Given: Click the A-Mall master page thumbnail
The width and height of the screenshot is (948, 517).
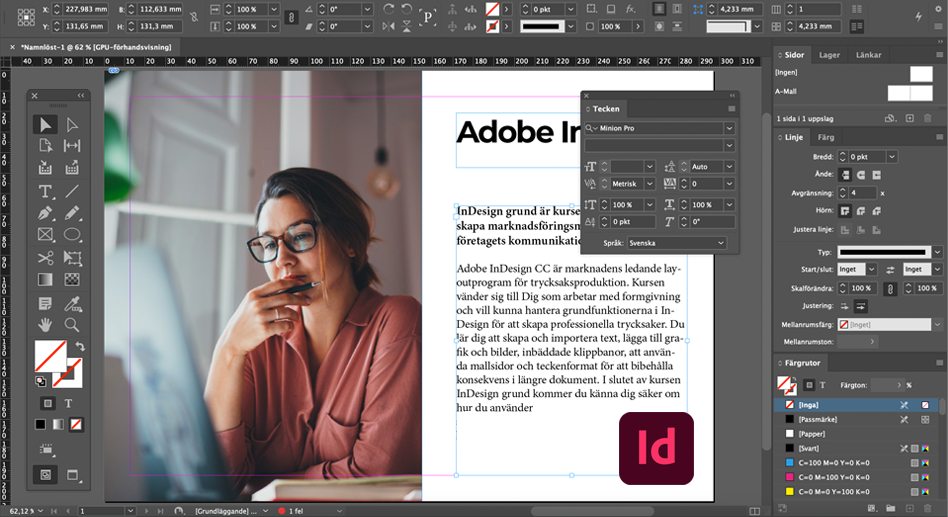Looking at the screenshot, I should click(910, 93).
